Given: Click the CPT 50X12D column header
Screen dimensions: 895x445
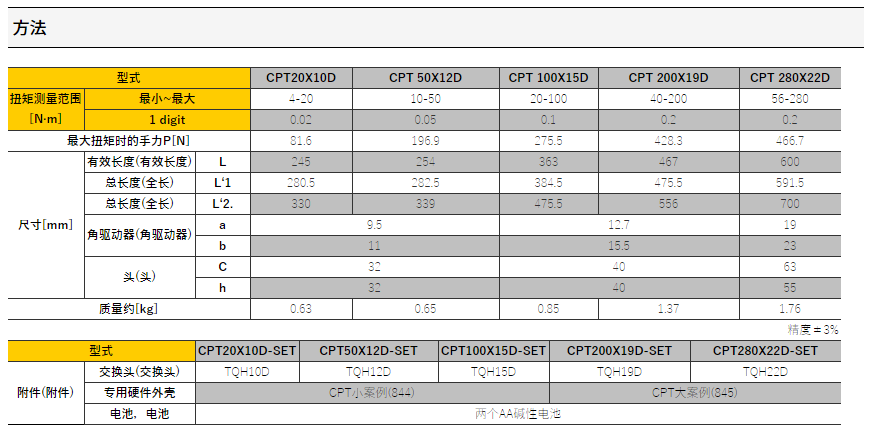Looking at the screenshot, I should (425, 77).
